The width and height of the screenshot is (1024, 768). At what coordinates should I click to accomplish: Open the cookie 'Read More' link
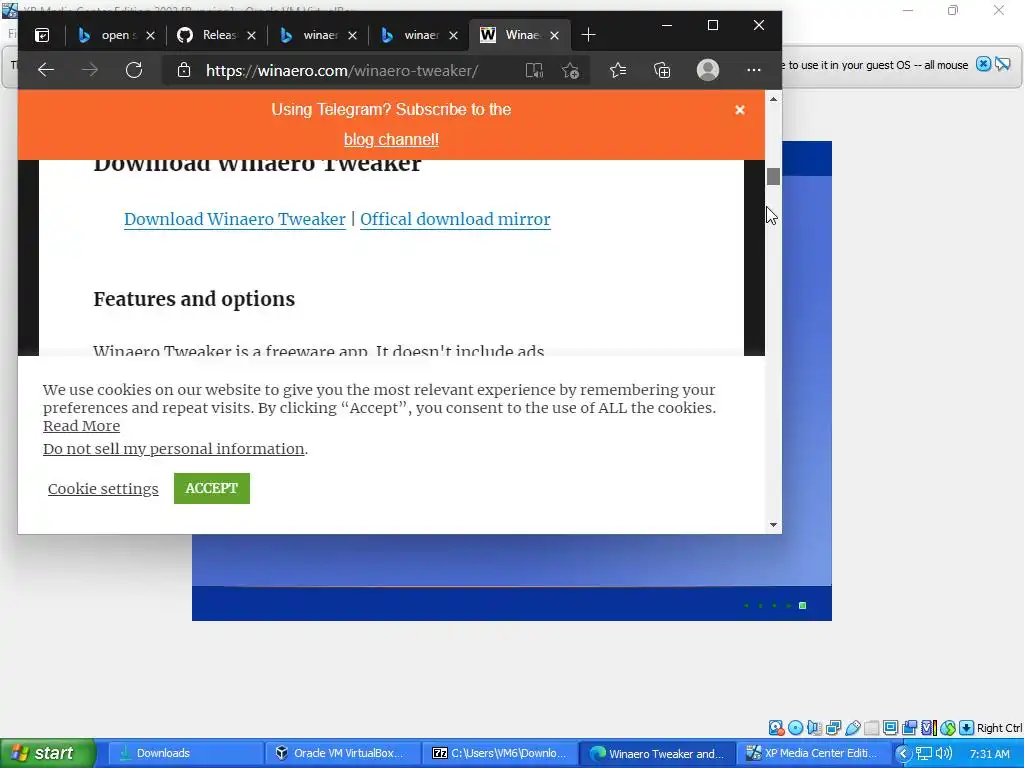tap(82, 426)
